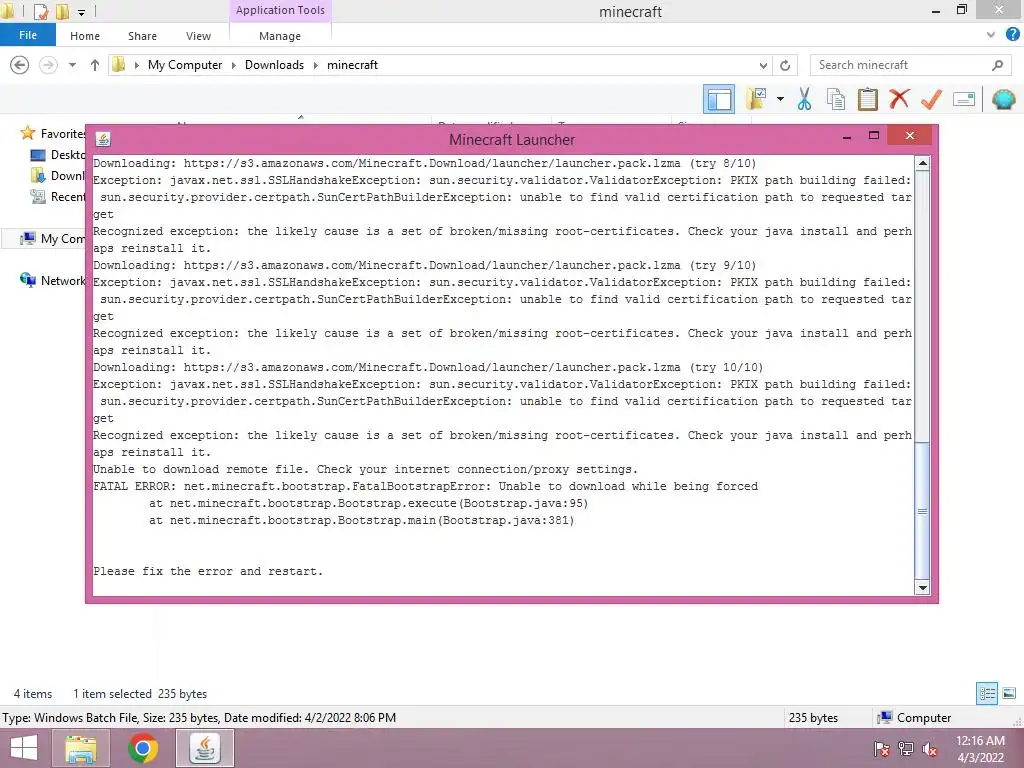
Task: Go up one folder level
Action: pos(95,65)
